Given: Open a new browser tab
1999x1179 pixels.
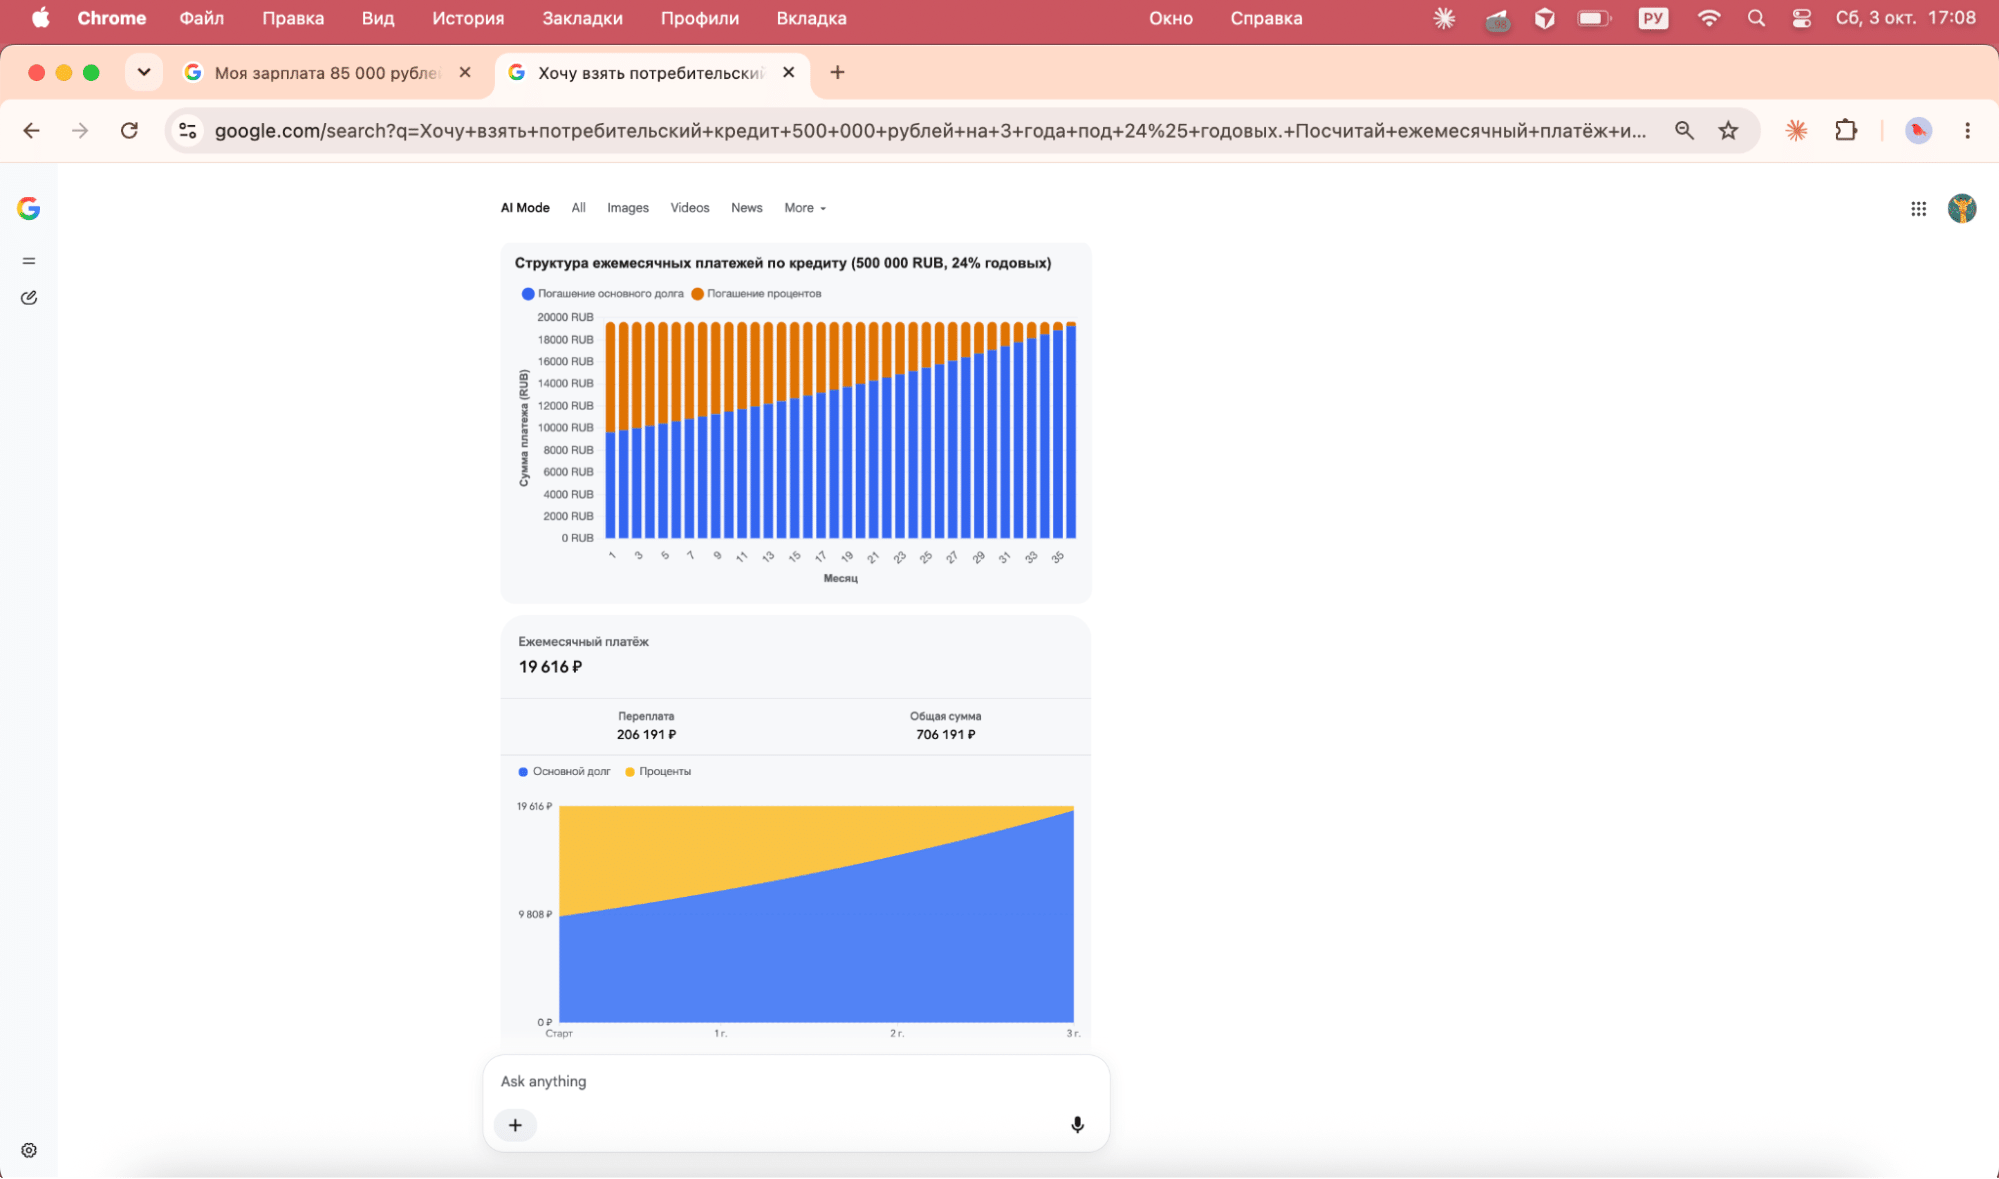Looking at the screenshot, I should click(x=837, y=72).
